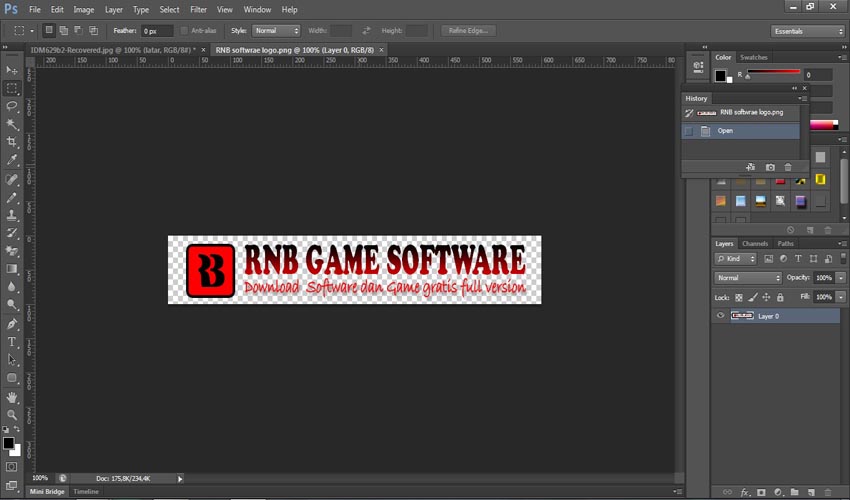Image resolution: width=850 pixels, height=500 pixels.
Task: Select the Eraser tool
Action: coord(12,251)
